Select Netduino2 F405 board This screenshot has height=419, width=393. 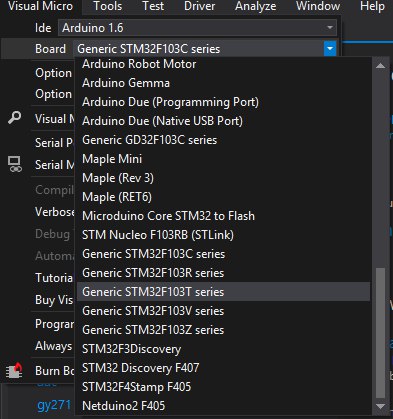[223, 406]
